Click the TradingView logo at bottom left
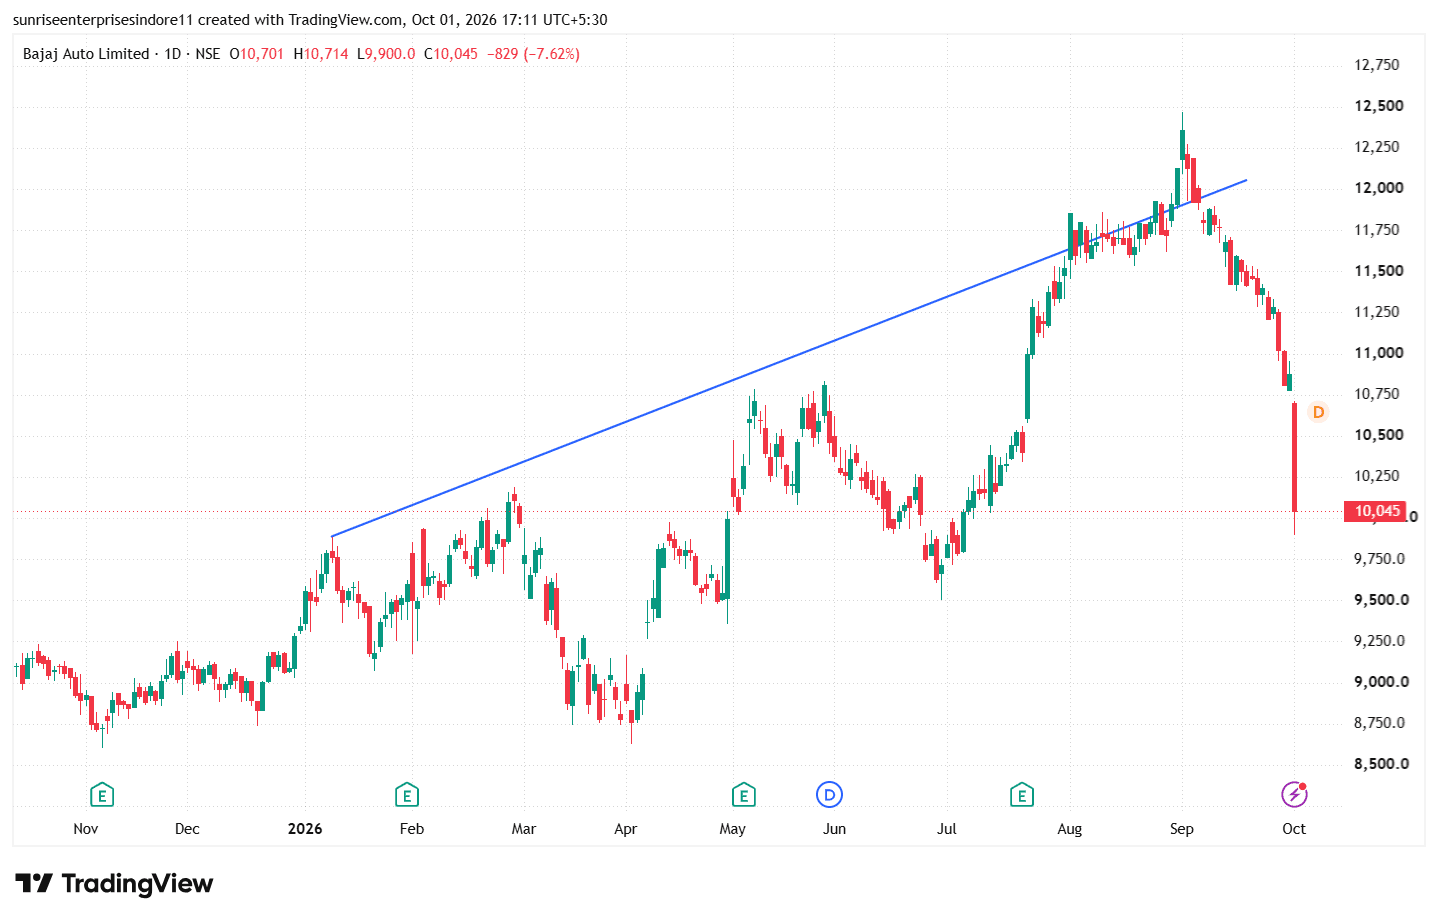This screenshot has height=921, width=1438. point(114,884)
